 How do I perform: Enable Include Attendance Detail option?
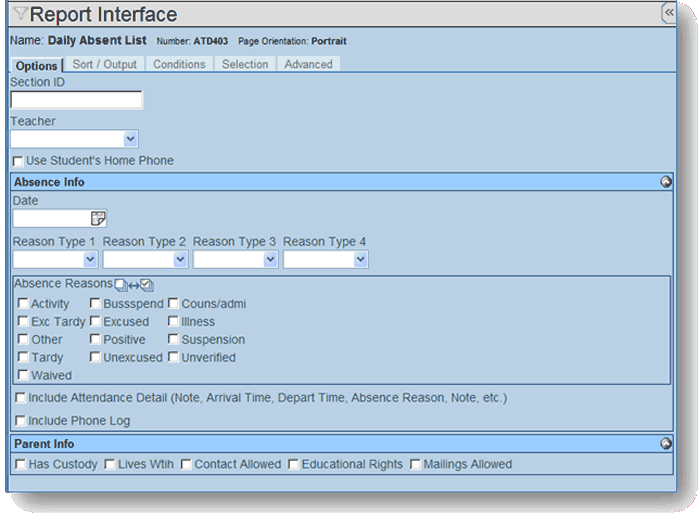[20, 398]
